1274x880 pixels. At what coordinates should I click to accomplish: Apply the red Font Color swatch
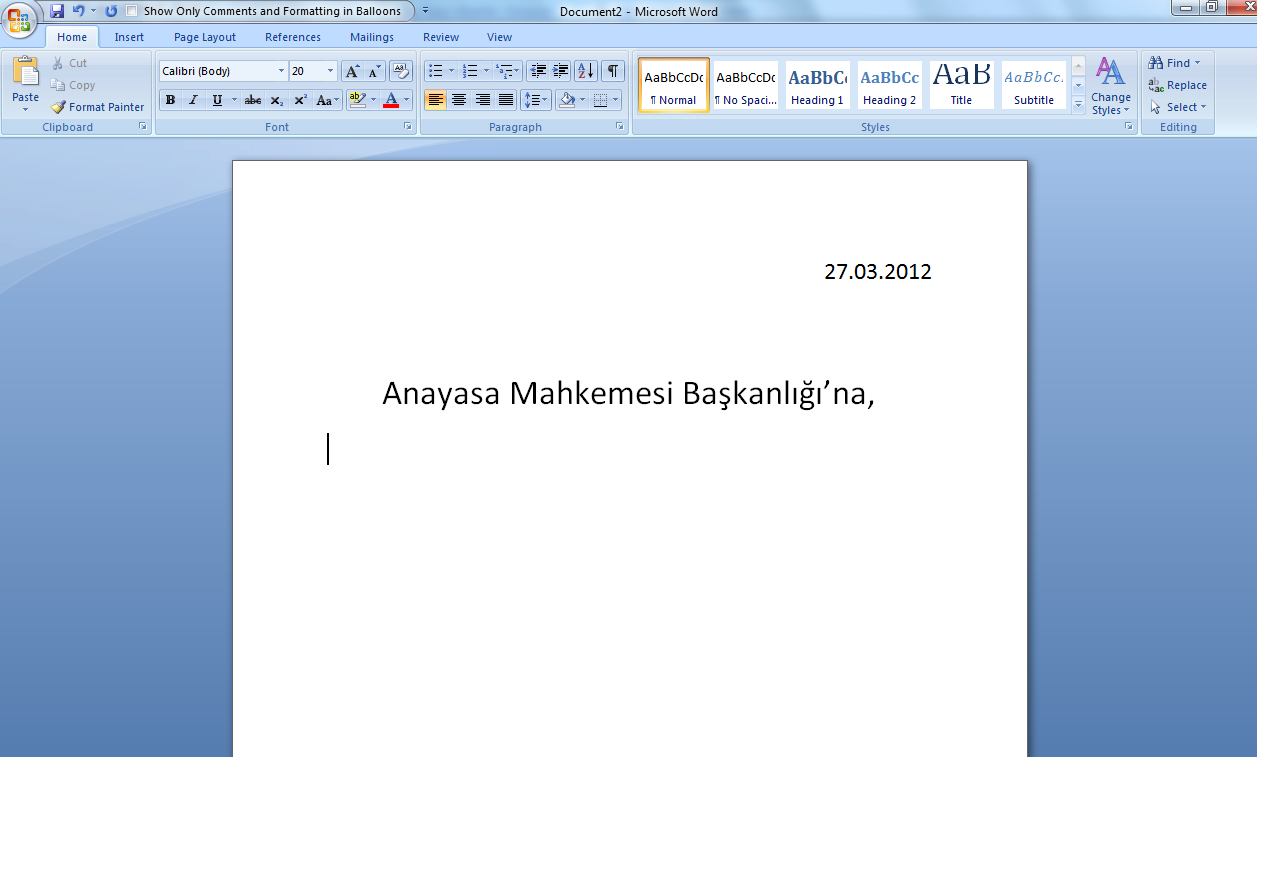(391, 100)
